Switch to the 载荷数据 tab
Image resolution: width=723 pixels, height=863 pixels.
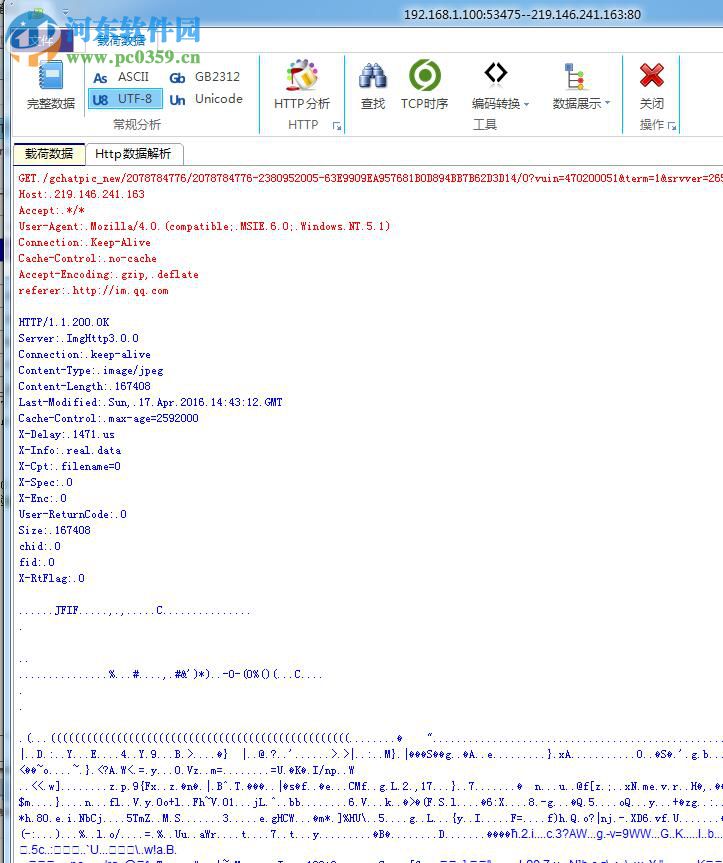[49, 154]
